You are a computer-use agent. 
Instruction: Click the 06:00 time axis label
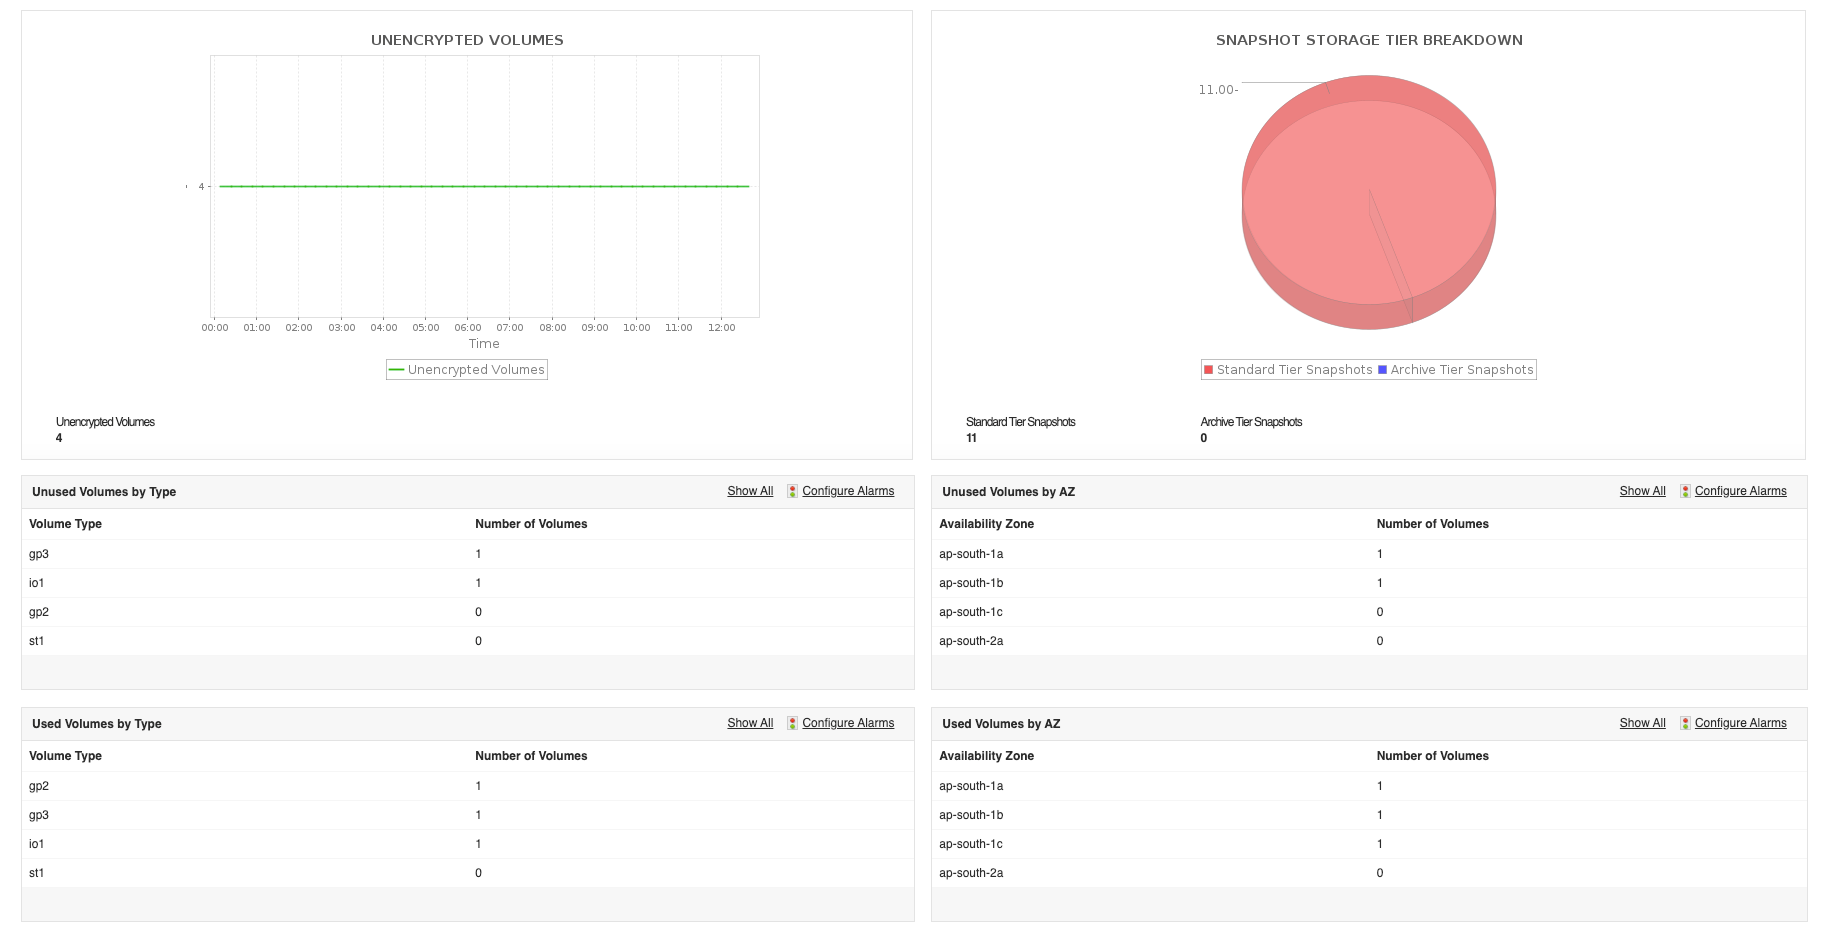pyautogui.click(x=468, y=328)
